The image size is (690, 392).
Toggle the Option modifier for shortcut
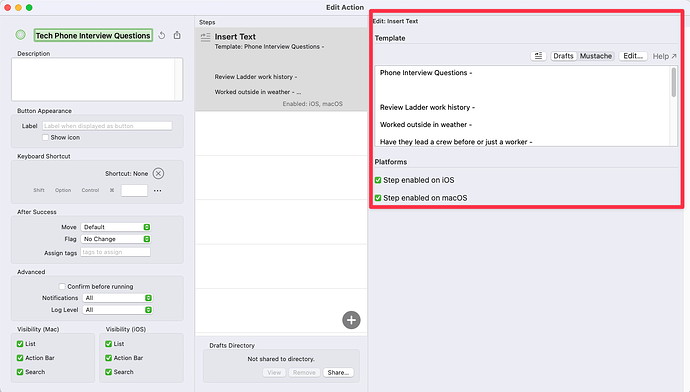[63, 191]
